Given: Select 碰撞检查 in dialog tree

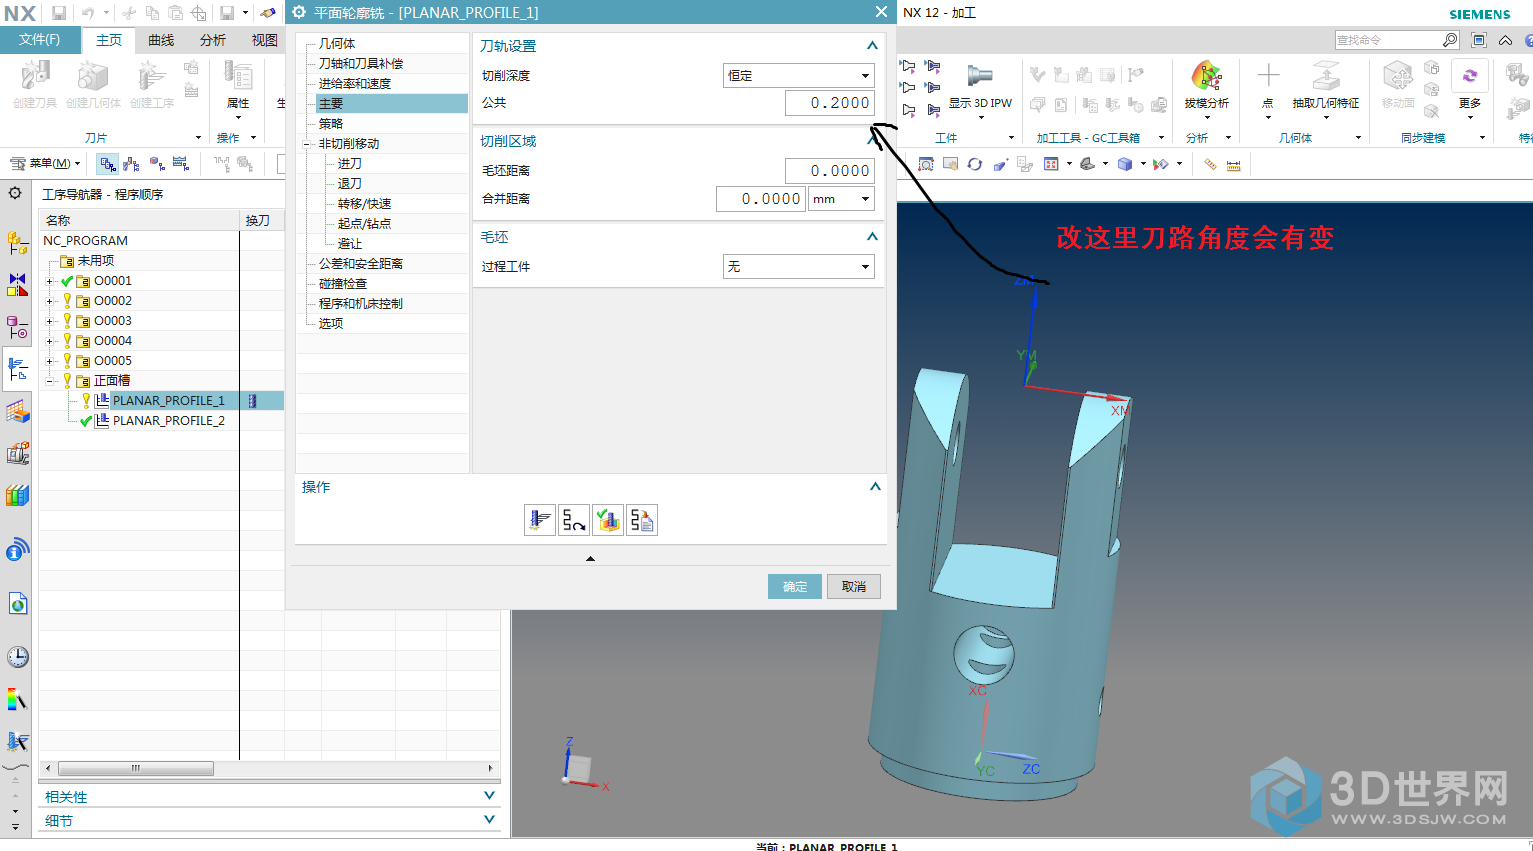Looking at the screenshot, I should click(343, 284).
